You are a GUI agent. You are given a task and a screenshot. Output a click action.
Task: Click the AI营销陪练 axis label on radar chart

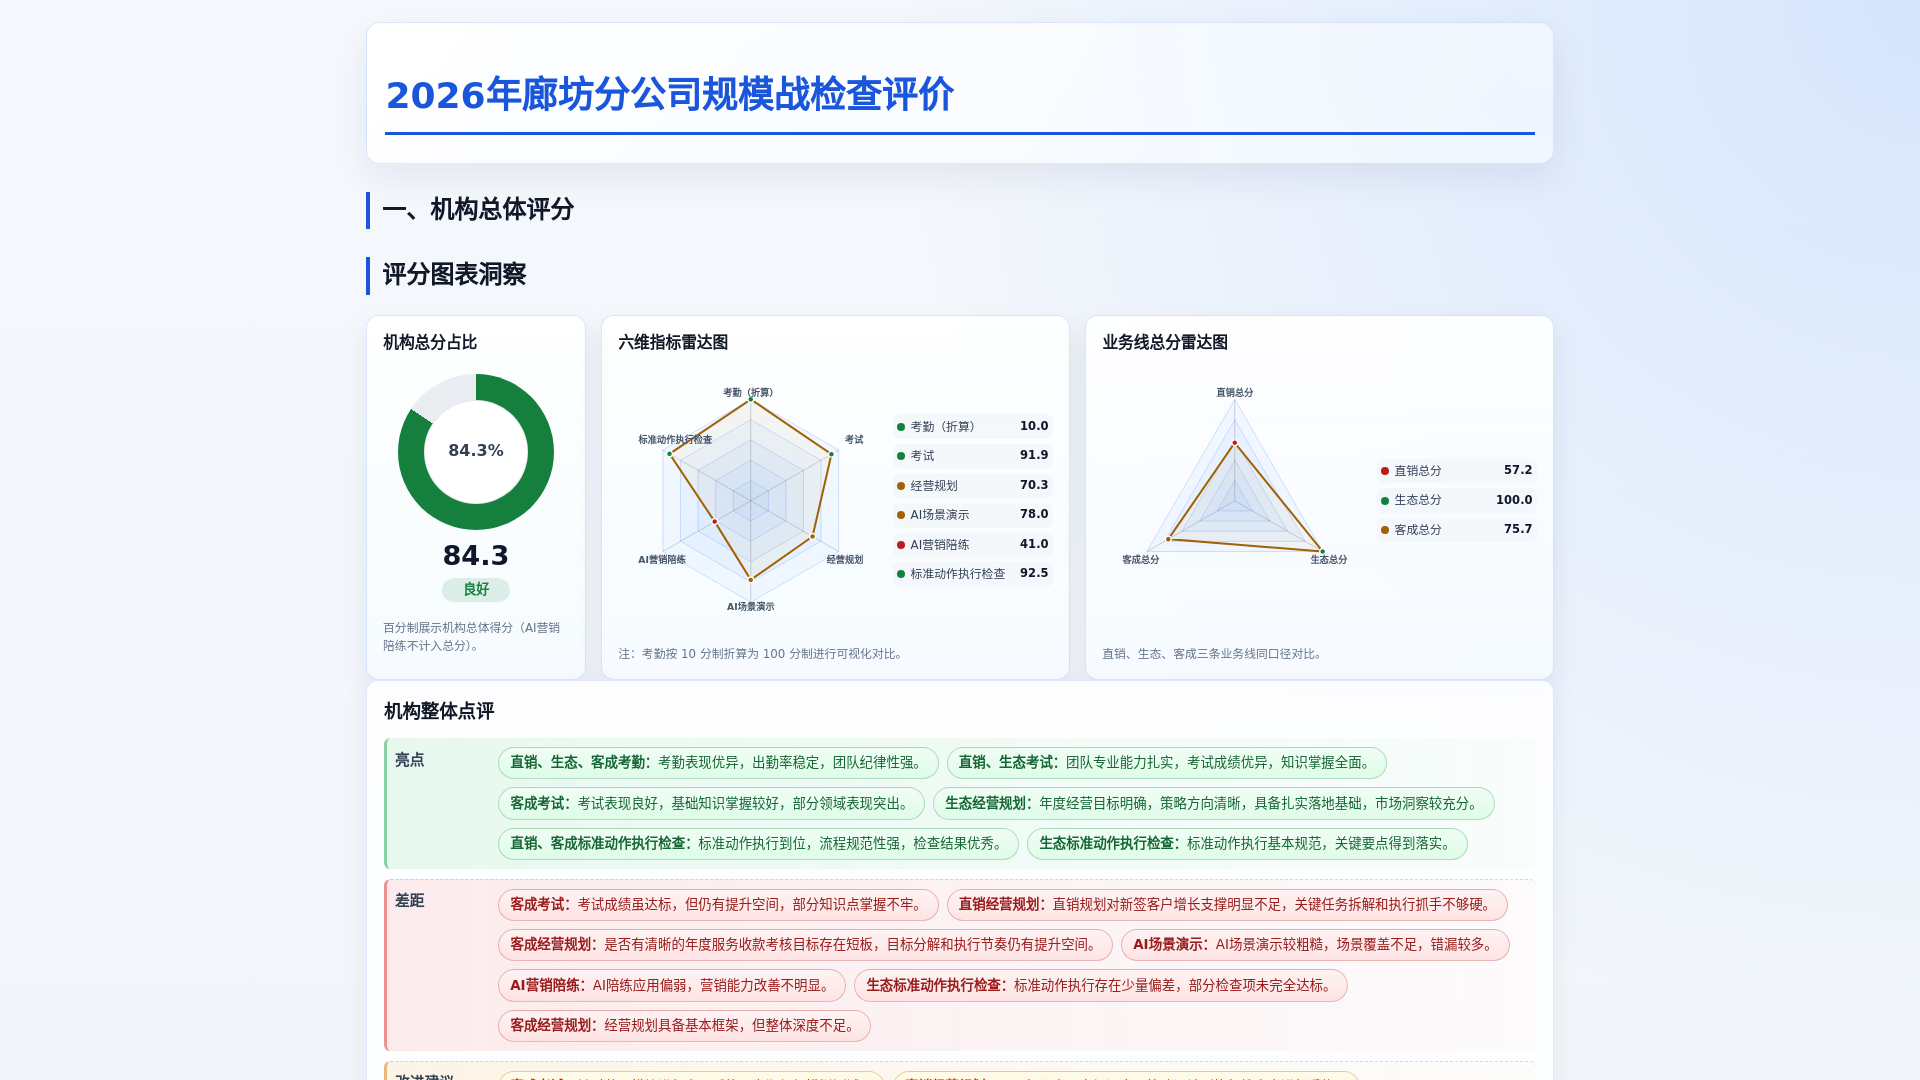click(662, 560)
